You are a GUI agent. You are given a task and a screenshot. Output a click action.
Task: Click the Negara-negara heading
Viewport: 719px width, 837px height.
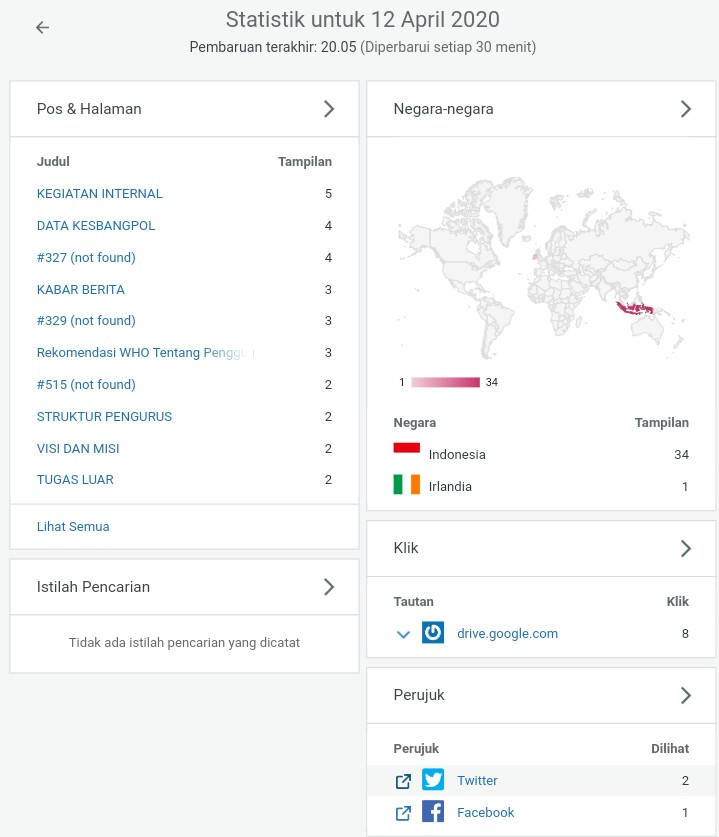tap(443, 109)
